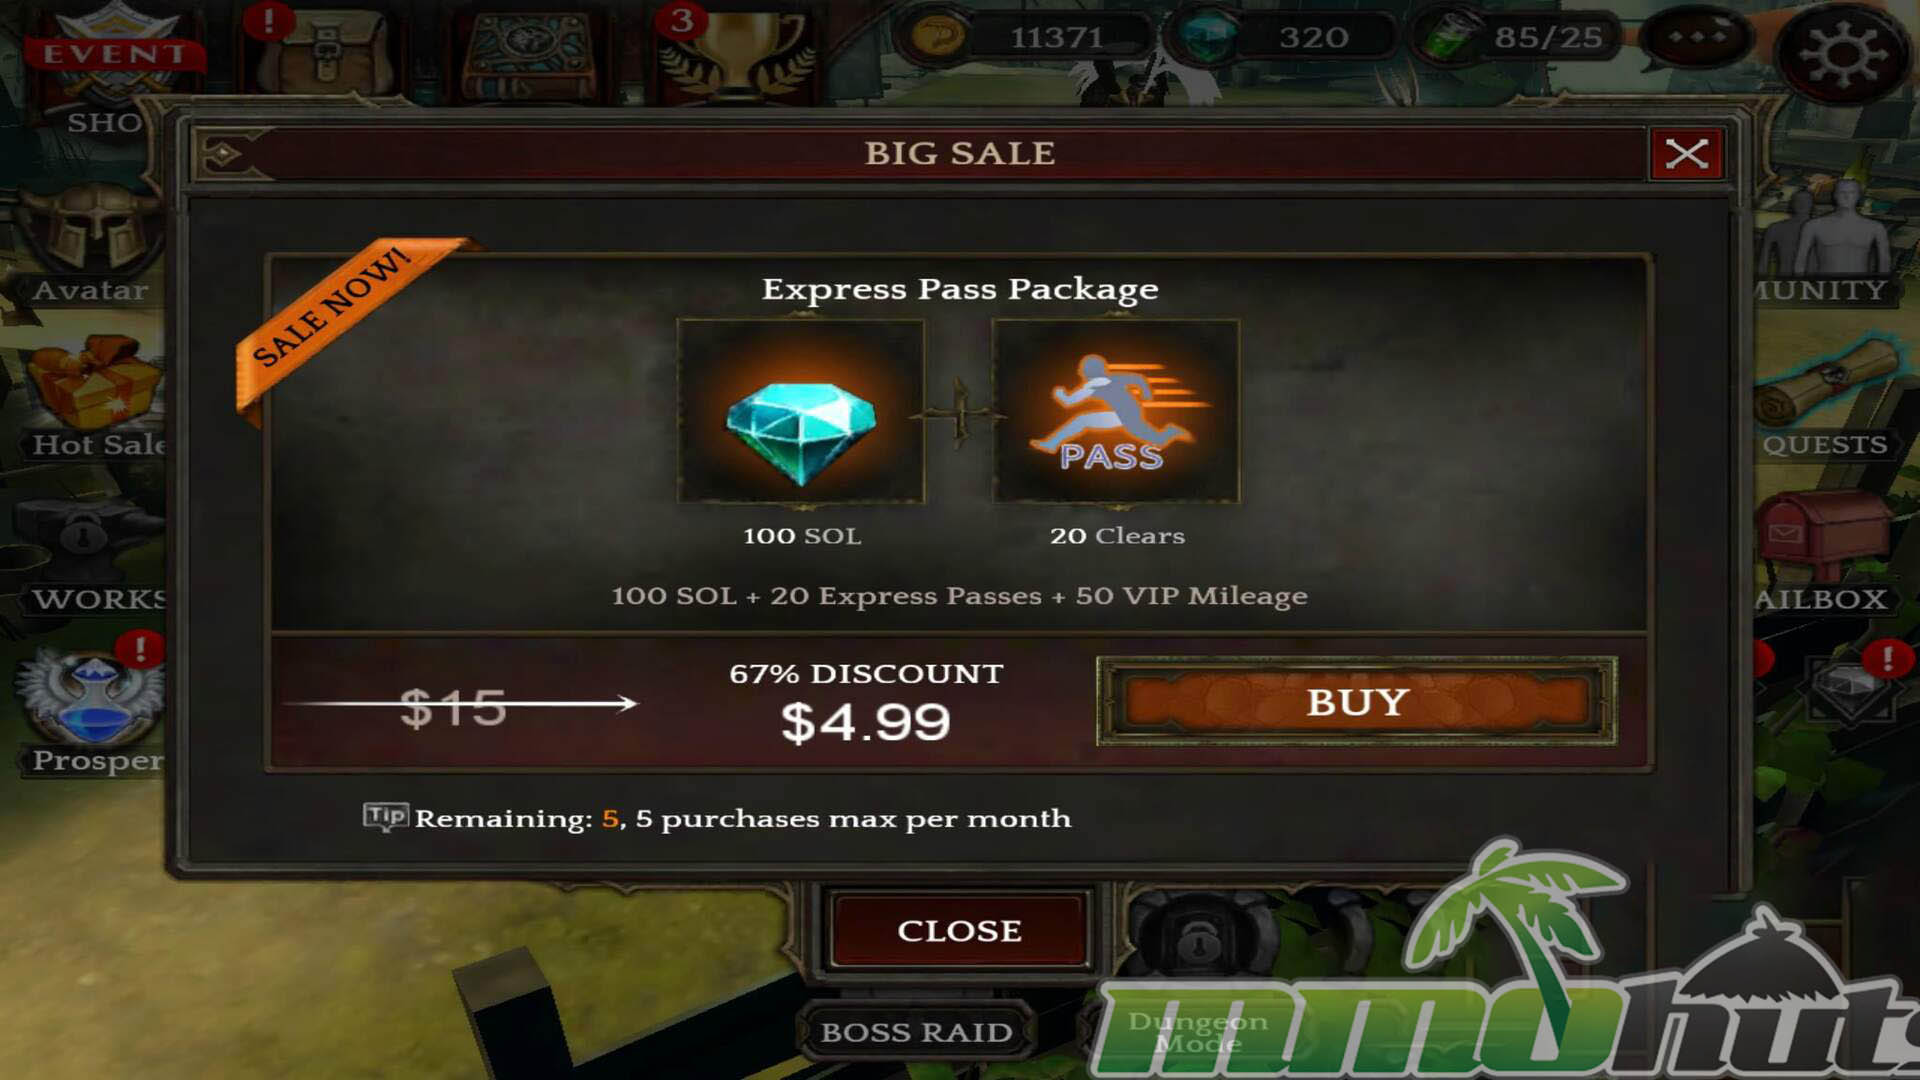Select the 20 Clears pass thumbnail
Viewport: 1920px width, 1080px height.
pyautogui.click(x=1115, y=411)
